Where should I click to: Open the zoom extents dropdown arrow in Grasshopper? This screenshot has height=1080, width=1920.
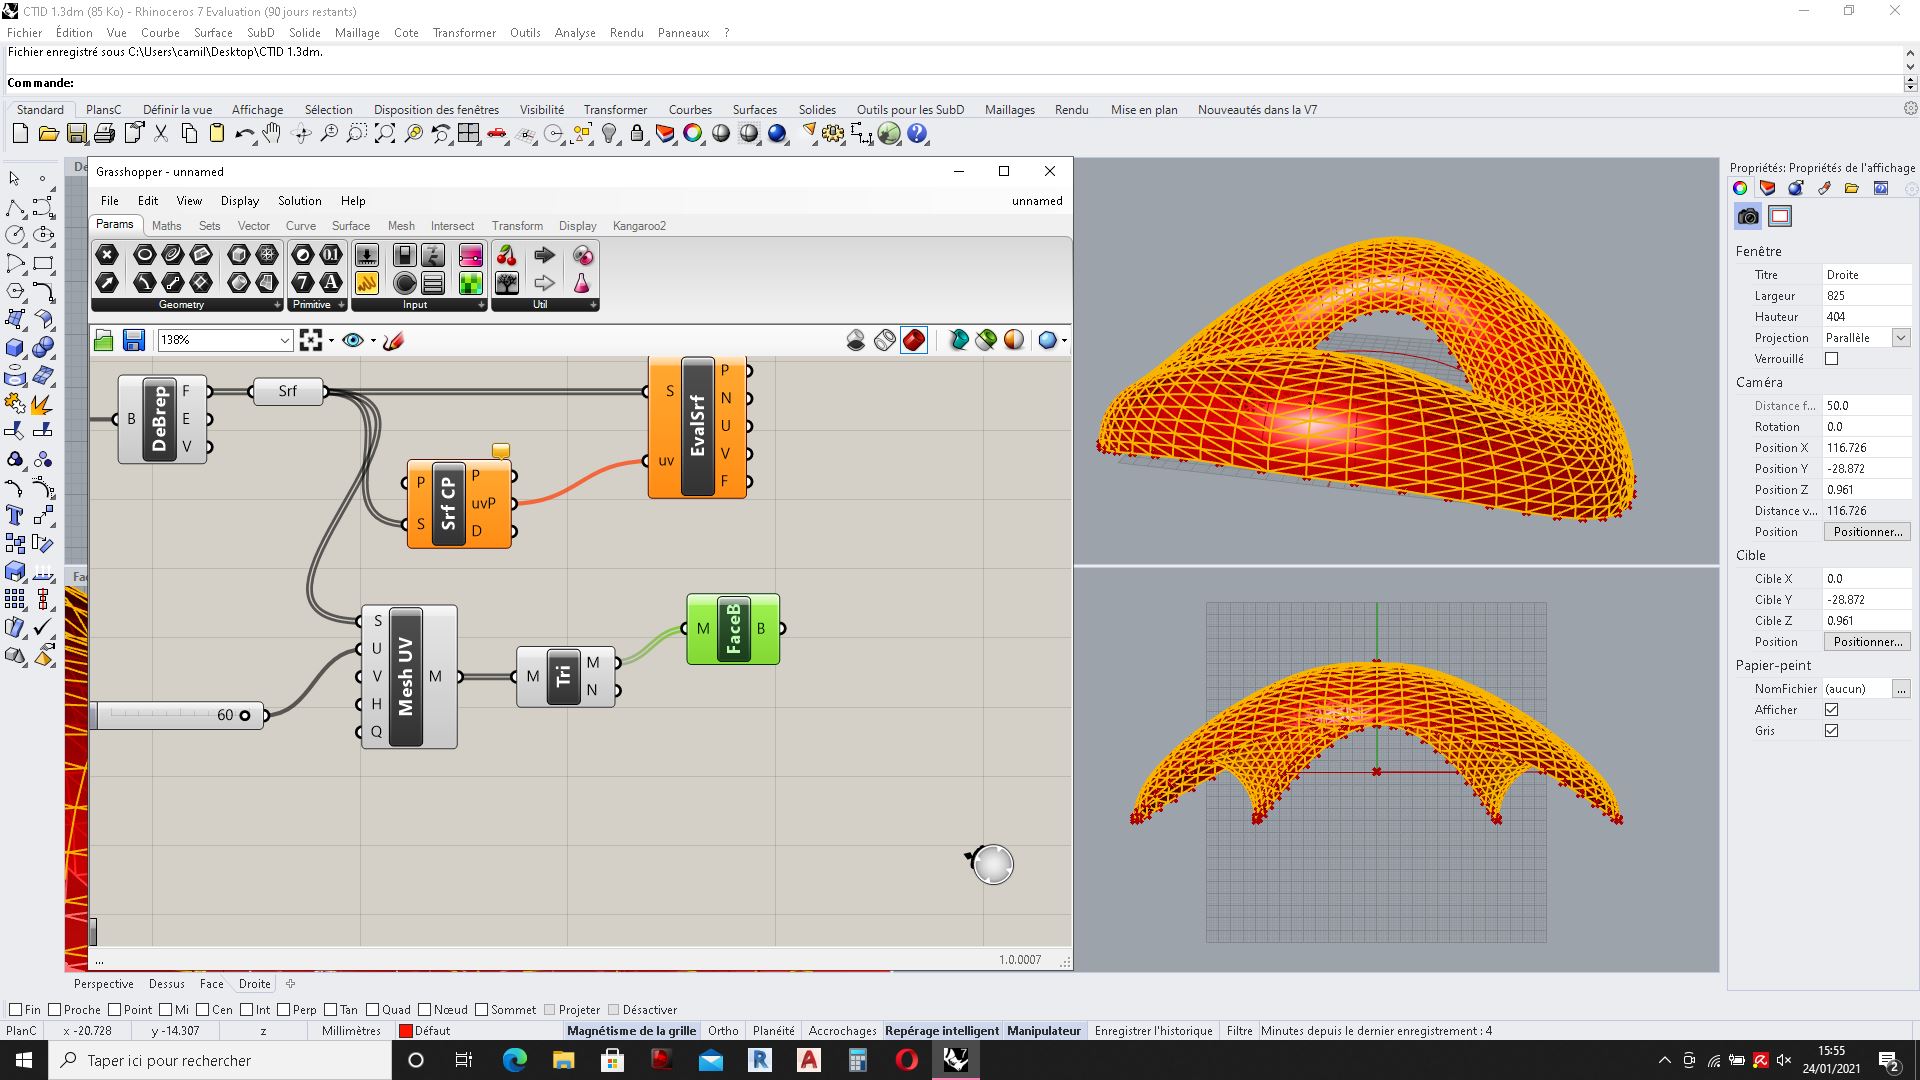331,341
